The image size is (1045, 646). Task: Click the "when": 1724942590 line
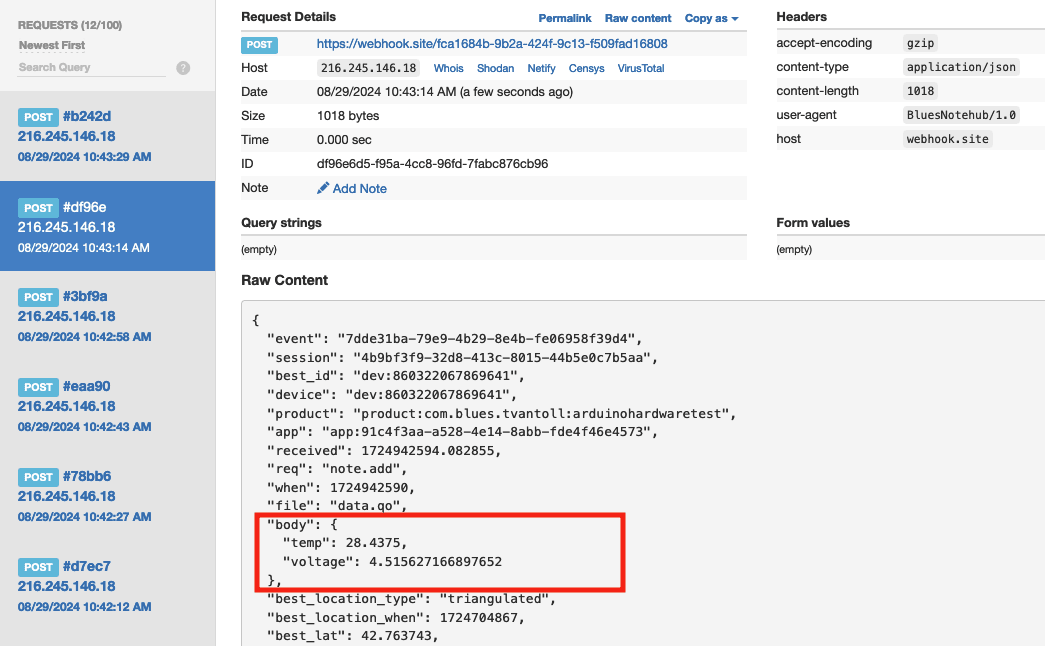(341, 487)
